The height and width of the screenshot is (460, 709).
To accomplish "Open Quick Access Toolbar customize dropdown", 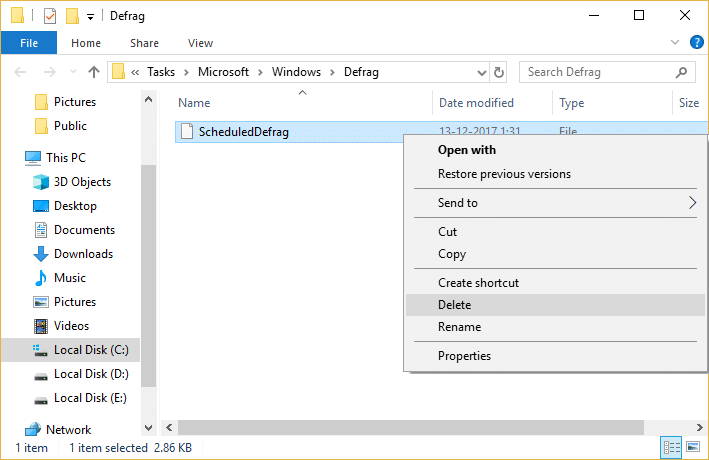I will point(91,16).
